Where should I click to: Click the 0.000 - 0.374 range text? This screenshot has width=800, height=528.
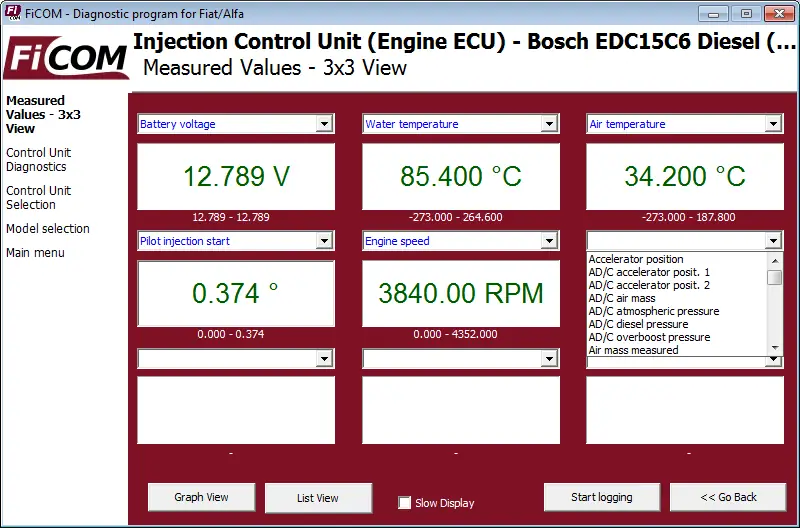point(231,334)
